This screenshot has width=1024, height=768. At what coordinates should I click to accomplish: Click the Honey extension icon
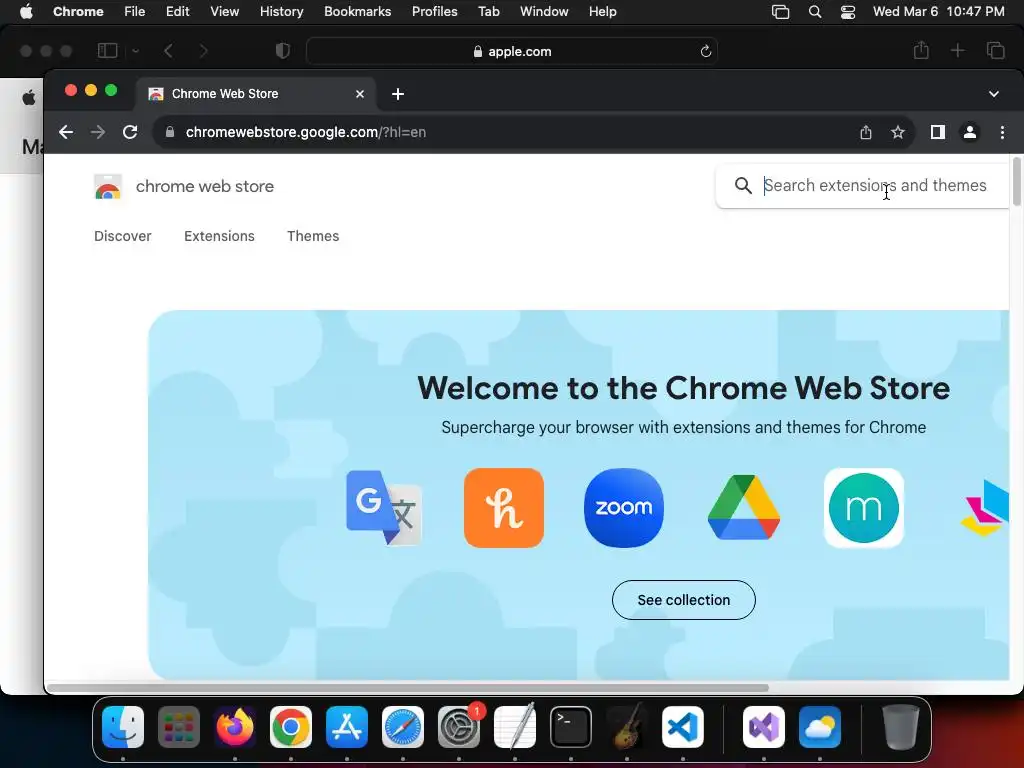(x=504, y=508)
